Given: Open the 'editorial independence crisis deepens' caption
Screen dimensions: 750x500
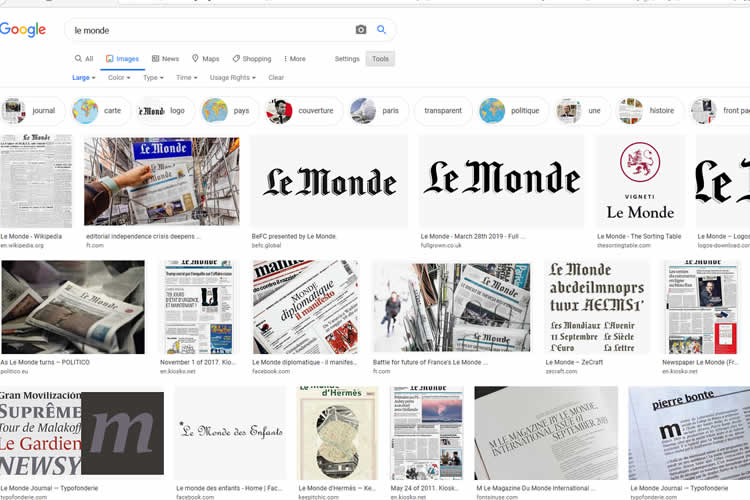Looking at the screenshot, I should (x=143, y=236).
